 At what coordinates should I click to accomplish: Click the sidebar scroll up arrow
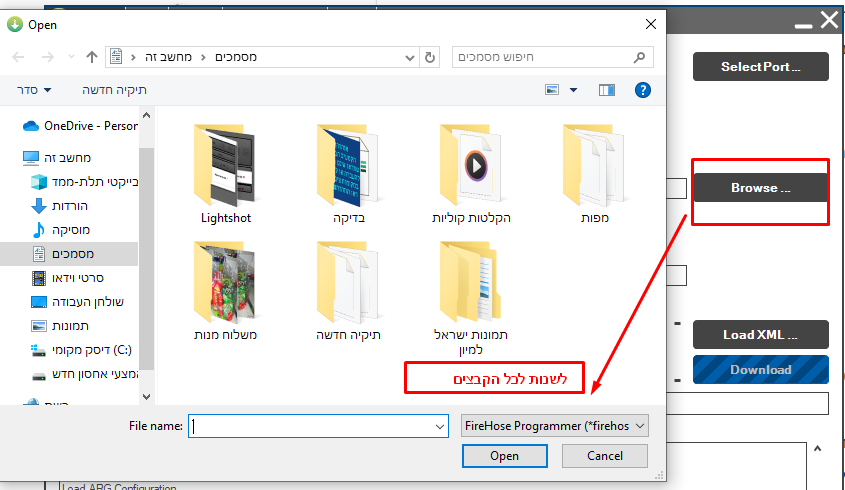[147, 115]
